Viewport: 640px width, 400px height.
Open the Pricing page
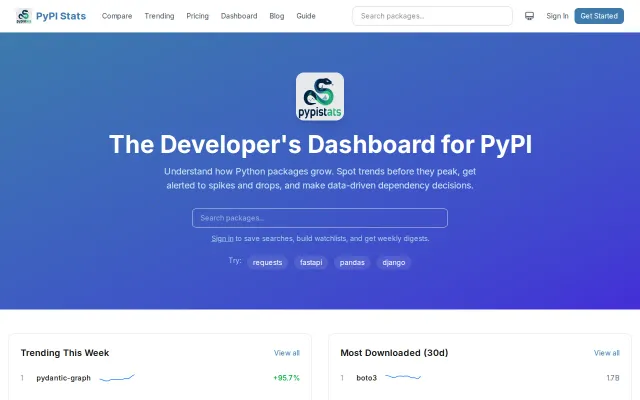[198, 16]
